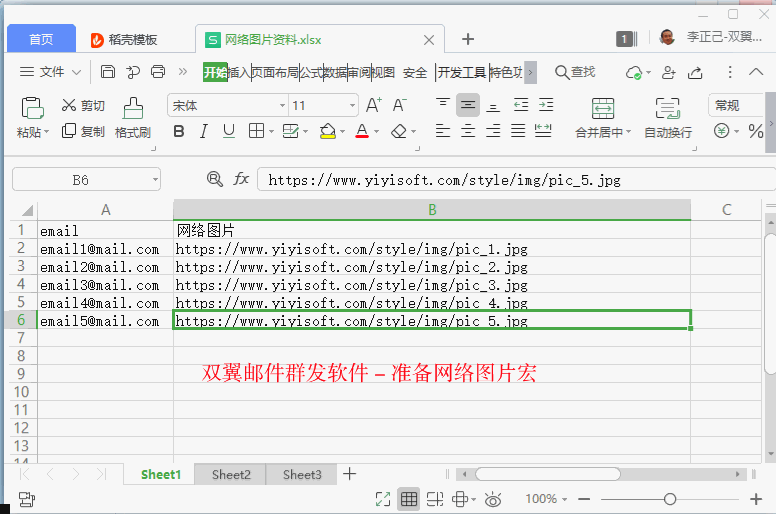The width and height of the screenshot is (776, 514).
Task: Expand the Paste options arrow
Action: tap(47, 132)
